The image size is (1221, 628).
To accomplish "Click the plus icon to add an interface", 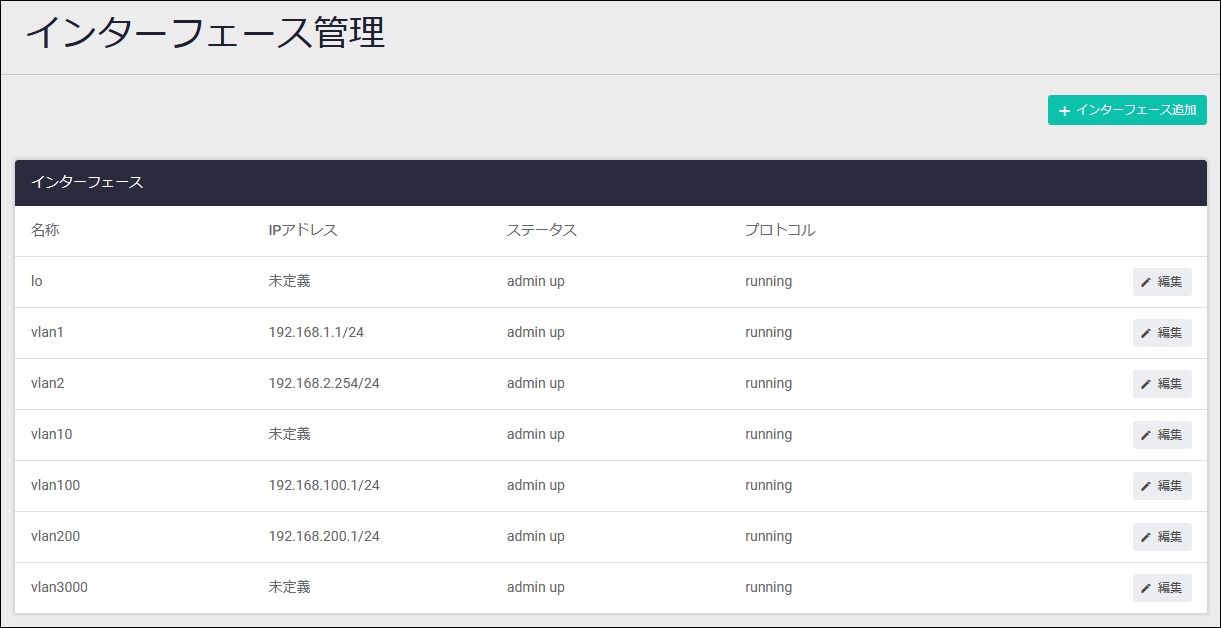I will pyautogui.click(x=1064, y=110).
